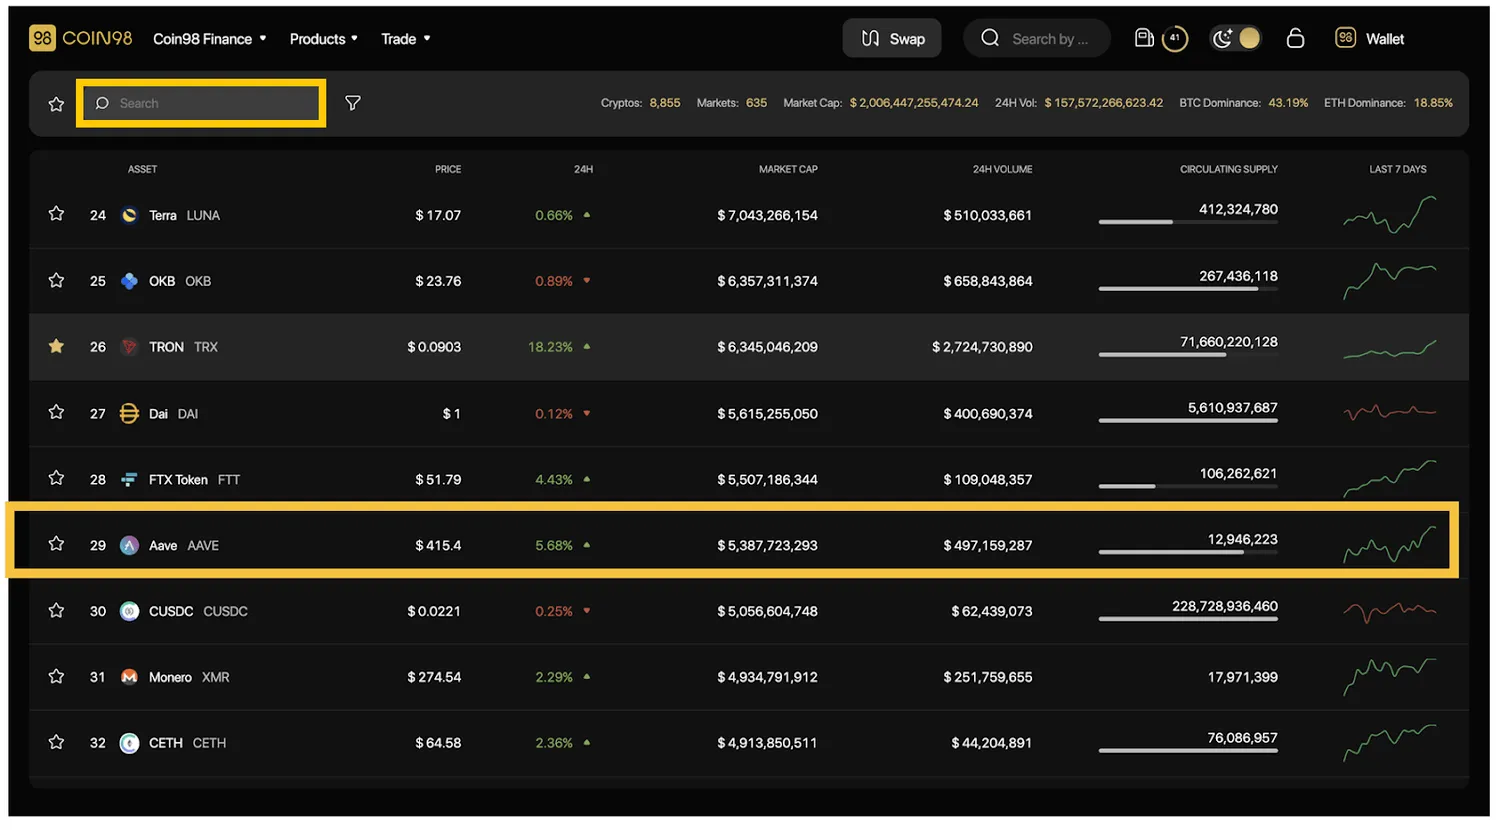Open the FTX Token asset name
The height and width of the screenshot is (830, 1500).
[178, 480]
